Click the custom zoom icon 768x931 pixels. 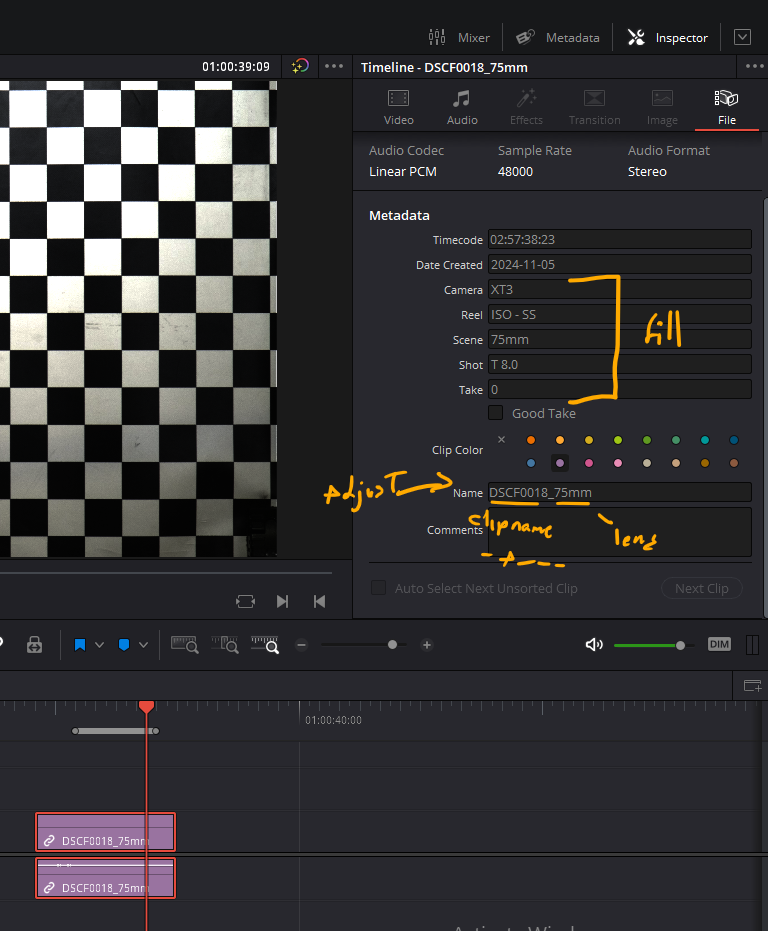click(264, 645)
